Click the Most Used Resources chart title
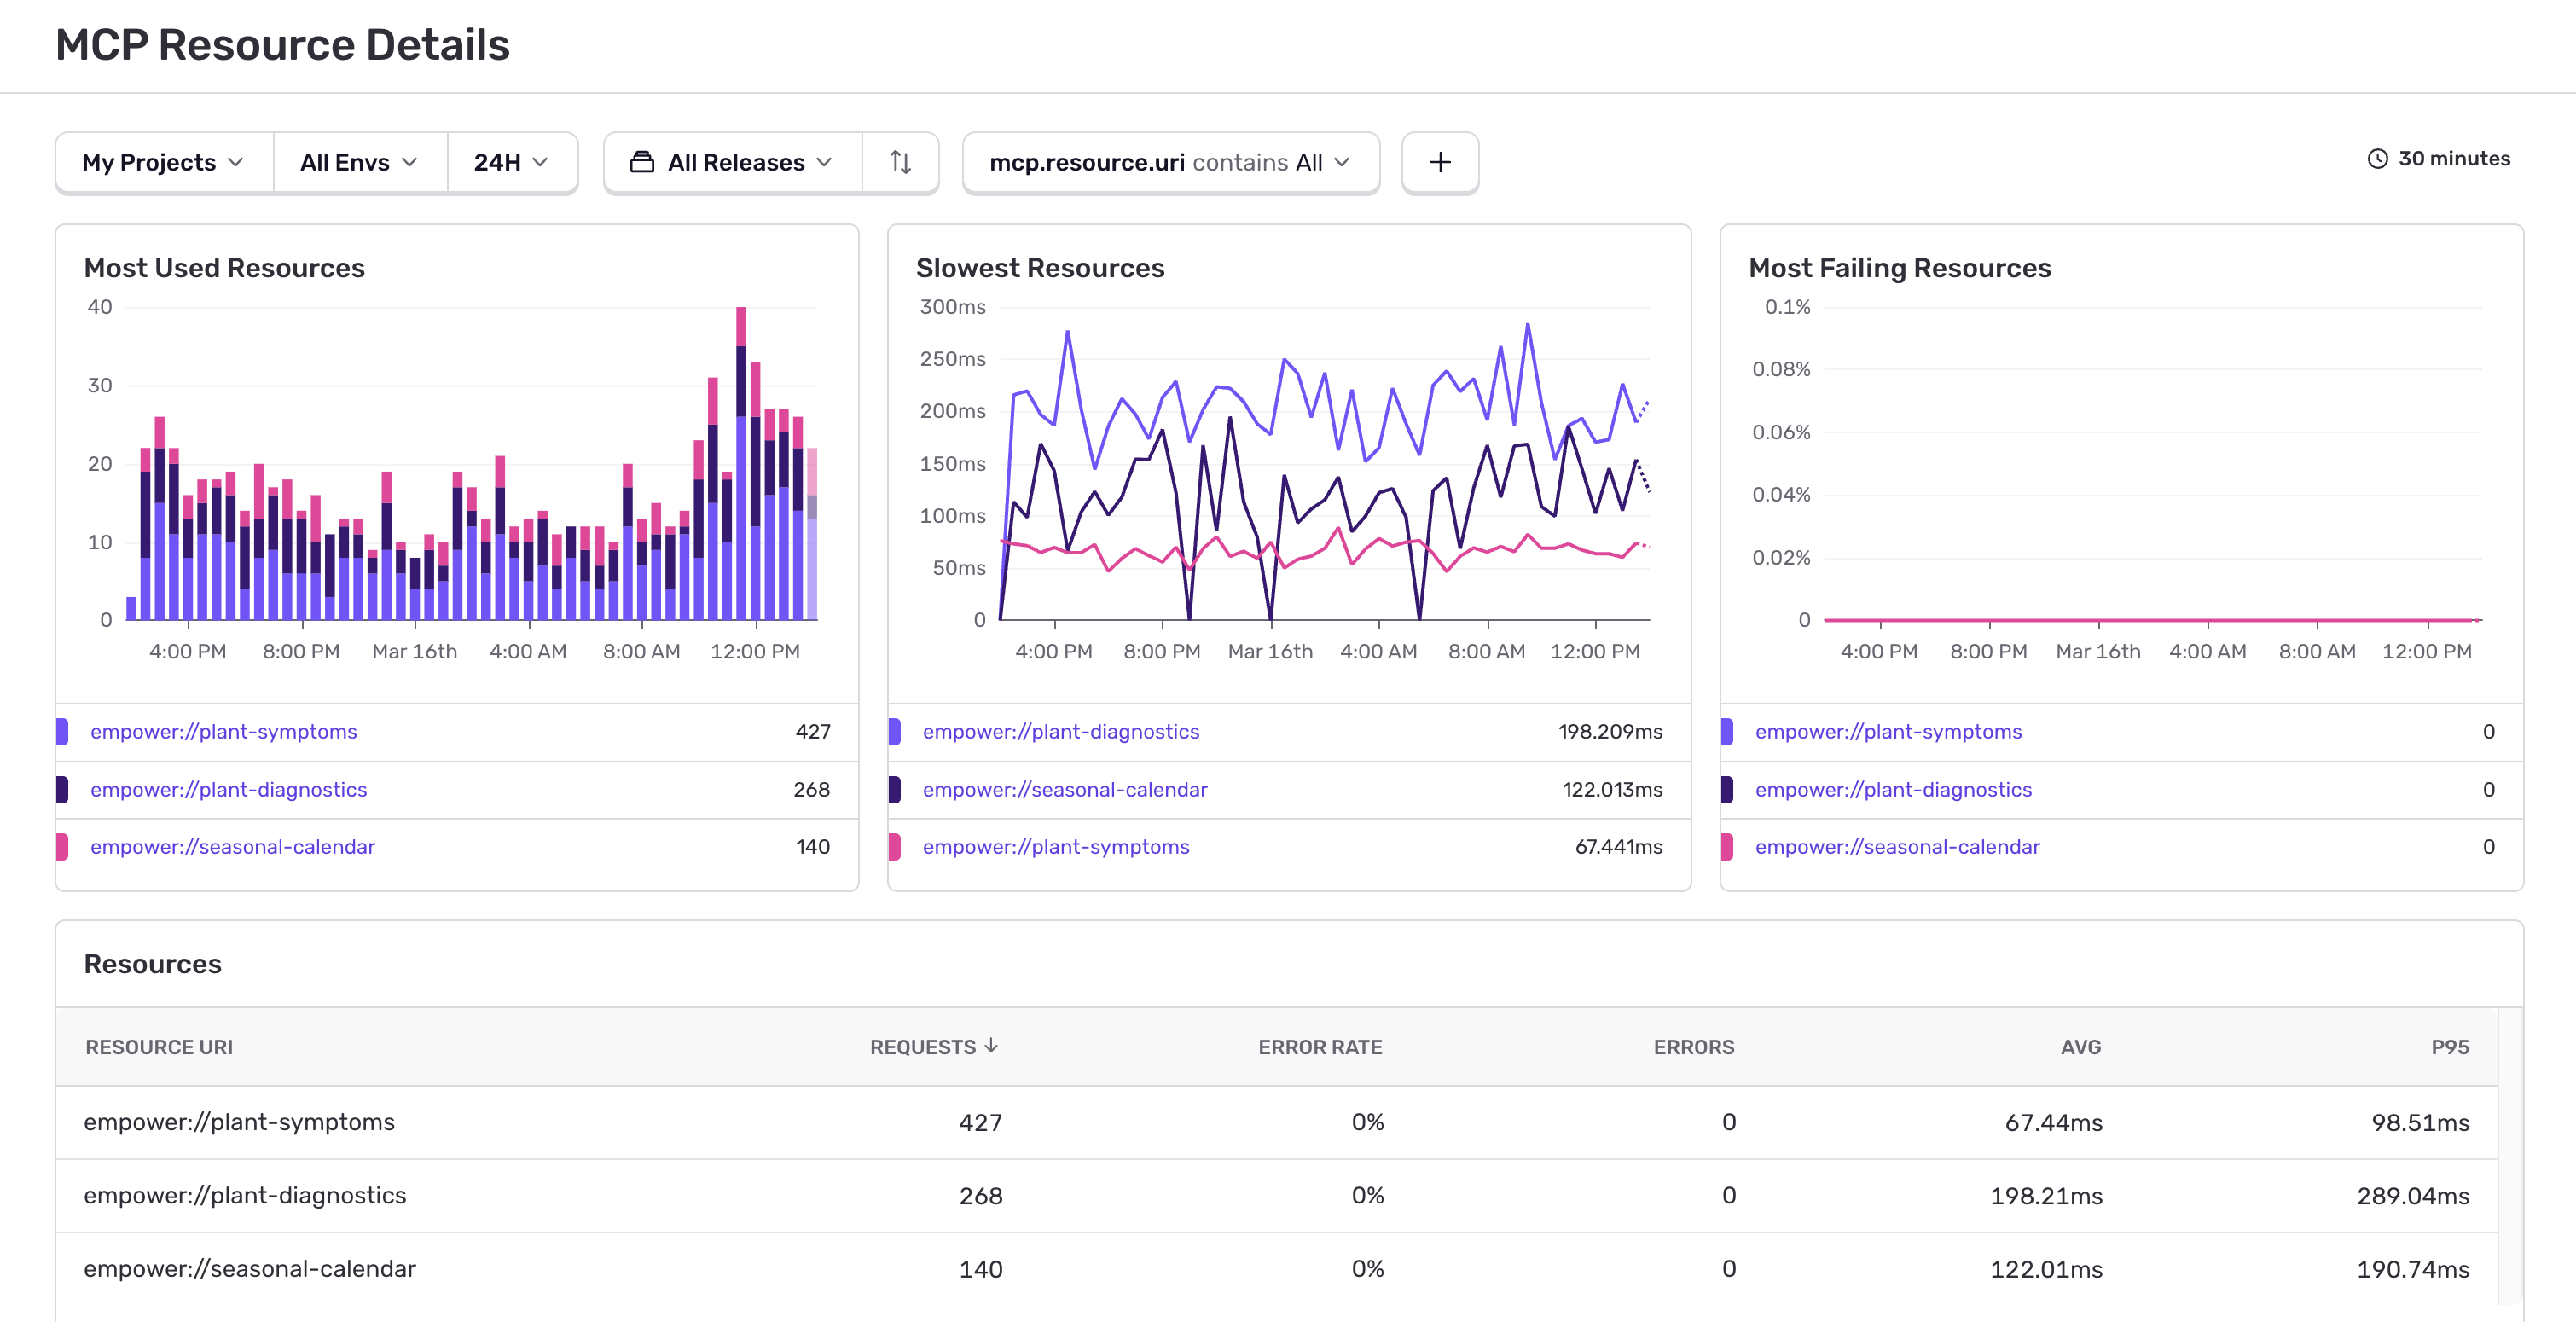This screenshot has height=1322, width=2576. (x=224, y=268)
